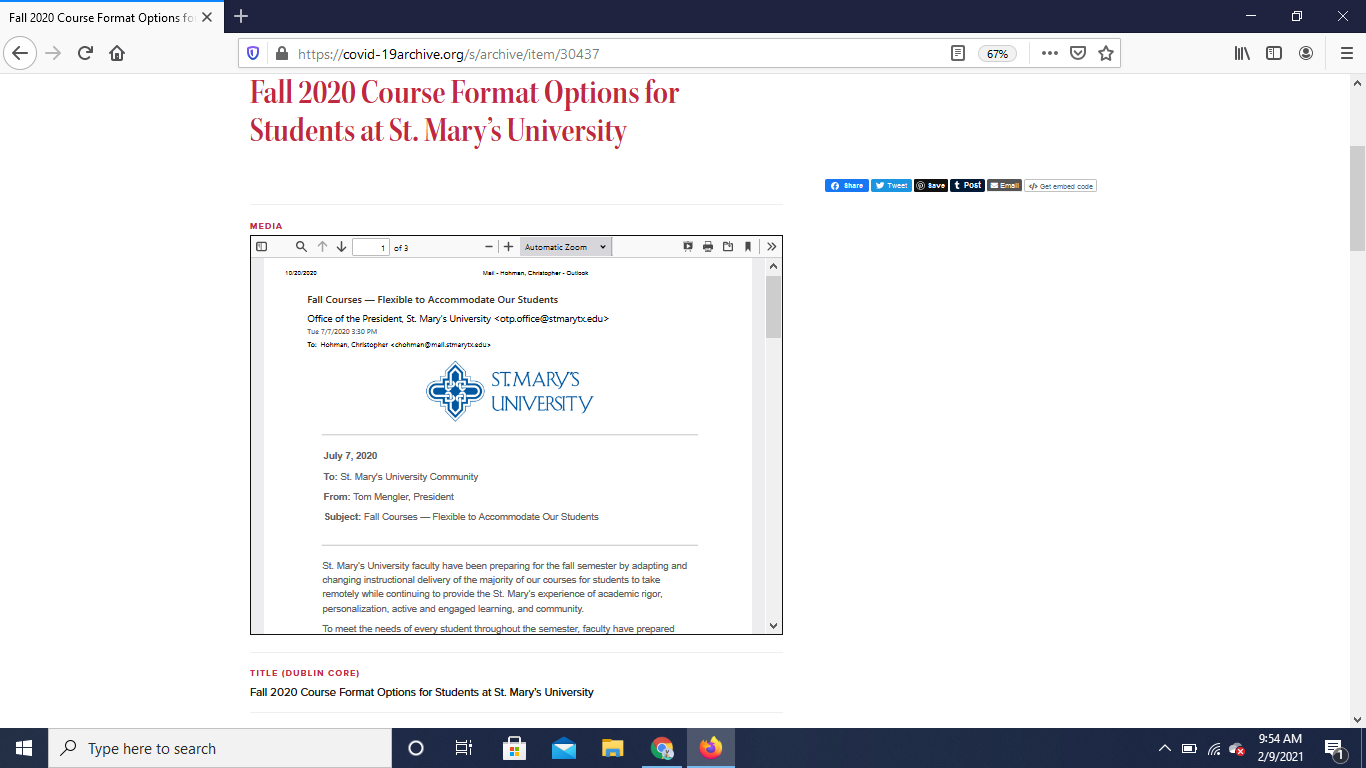Viewport: 1366px width, 768px height.
Task: Open the PDF find search tool
Action: (301, 247)
